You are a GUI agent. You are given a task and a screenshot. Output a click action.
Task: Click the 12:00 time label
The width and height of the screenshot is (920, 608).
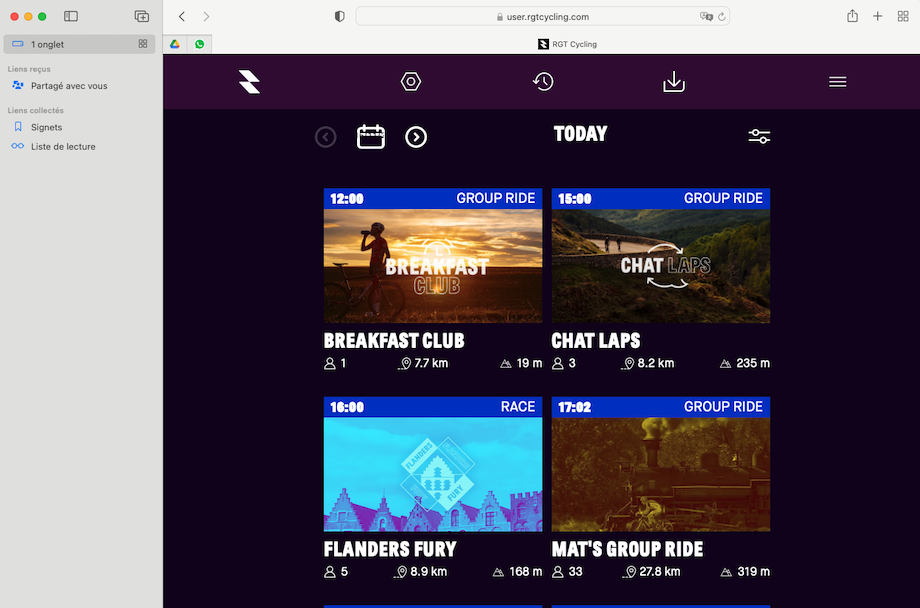click(x=347, y=199)
